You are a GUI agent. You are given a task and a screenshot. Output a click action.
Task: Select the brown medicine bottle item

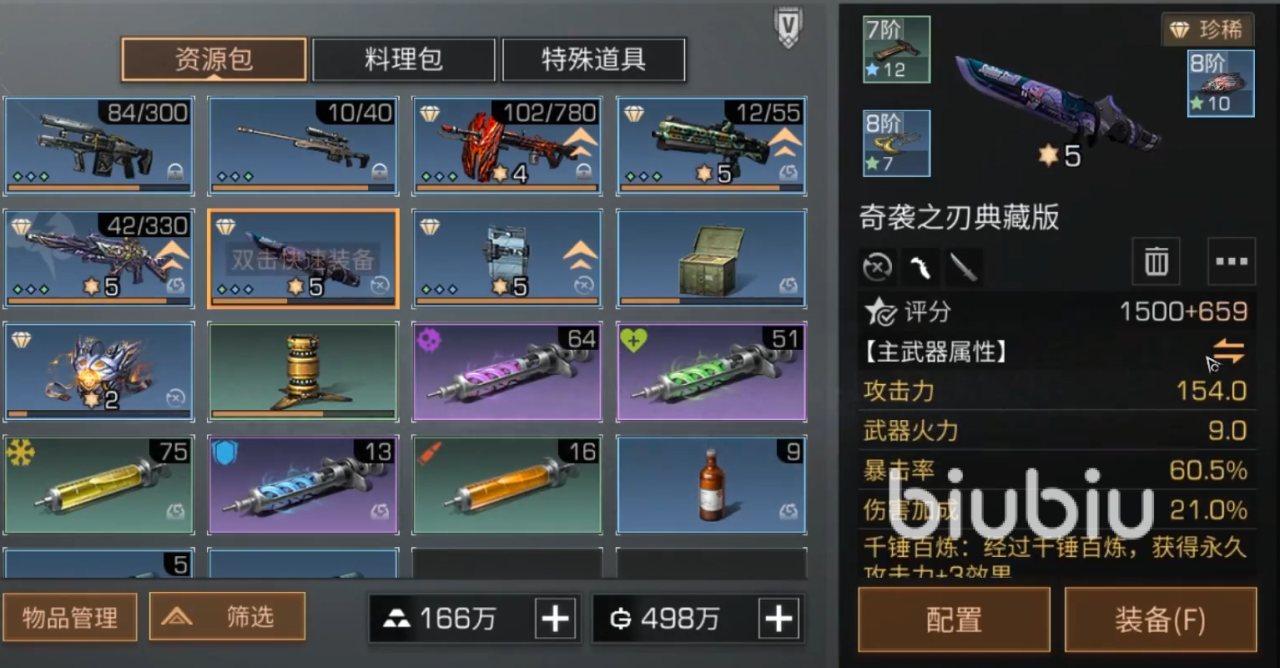[x=711, y=484]
